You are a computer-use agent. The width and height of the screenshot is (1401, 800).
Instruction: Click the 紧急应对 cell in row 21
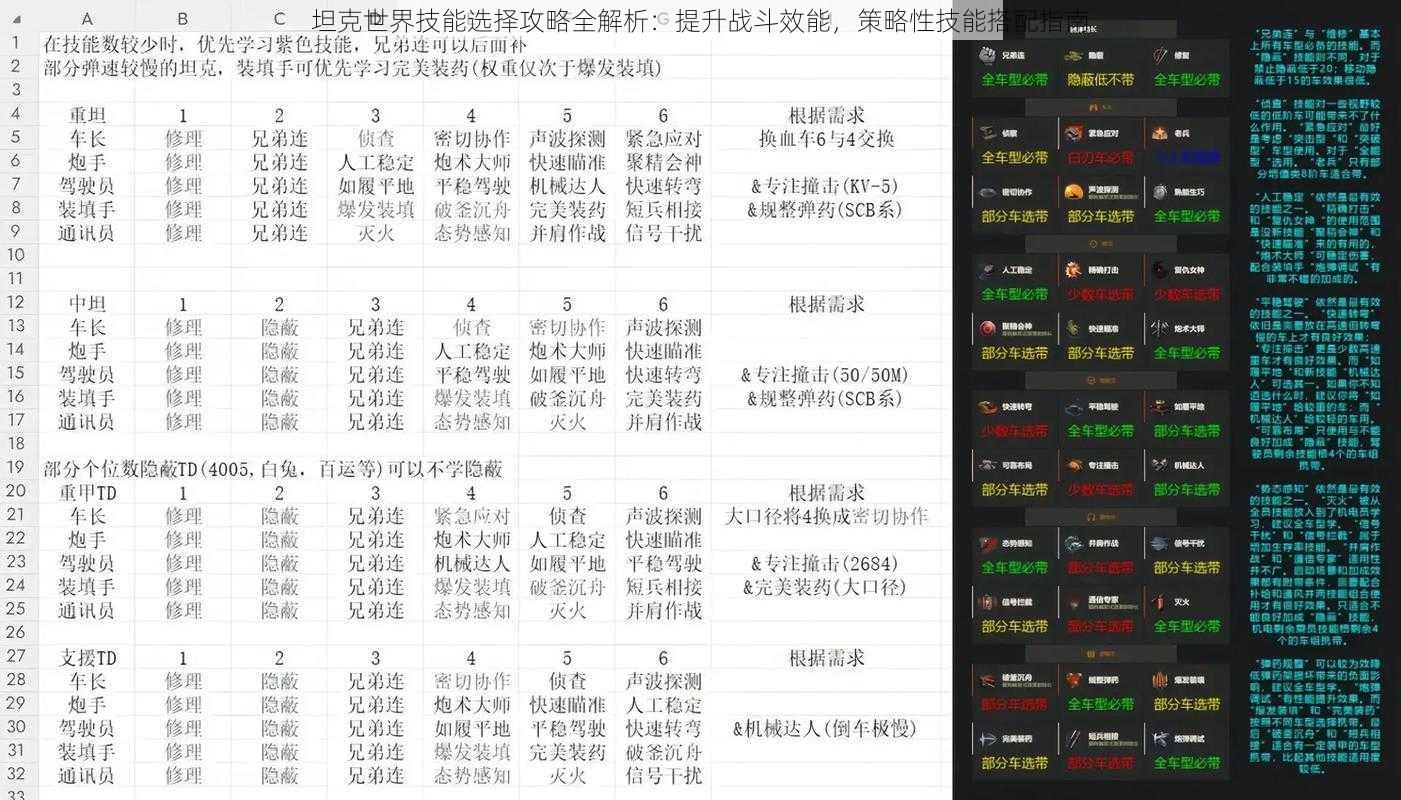[x=471, y=516]
